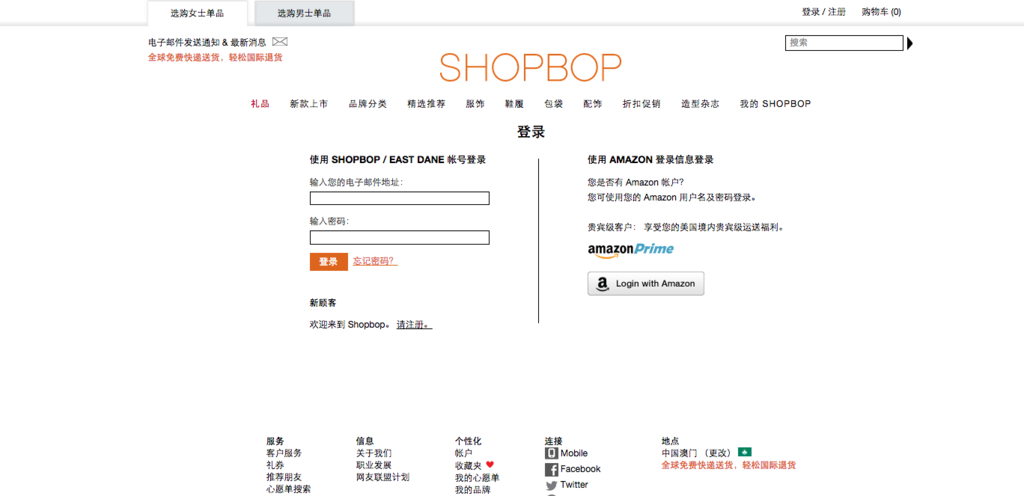The width and height of the screenshot is (1024, 496).
Task: Open the 网友联盟计划 footer link
Action: point(383,477)
